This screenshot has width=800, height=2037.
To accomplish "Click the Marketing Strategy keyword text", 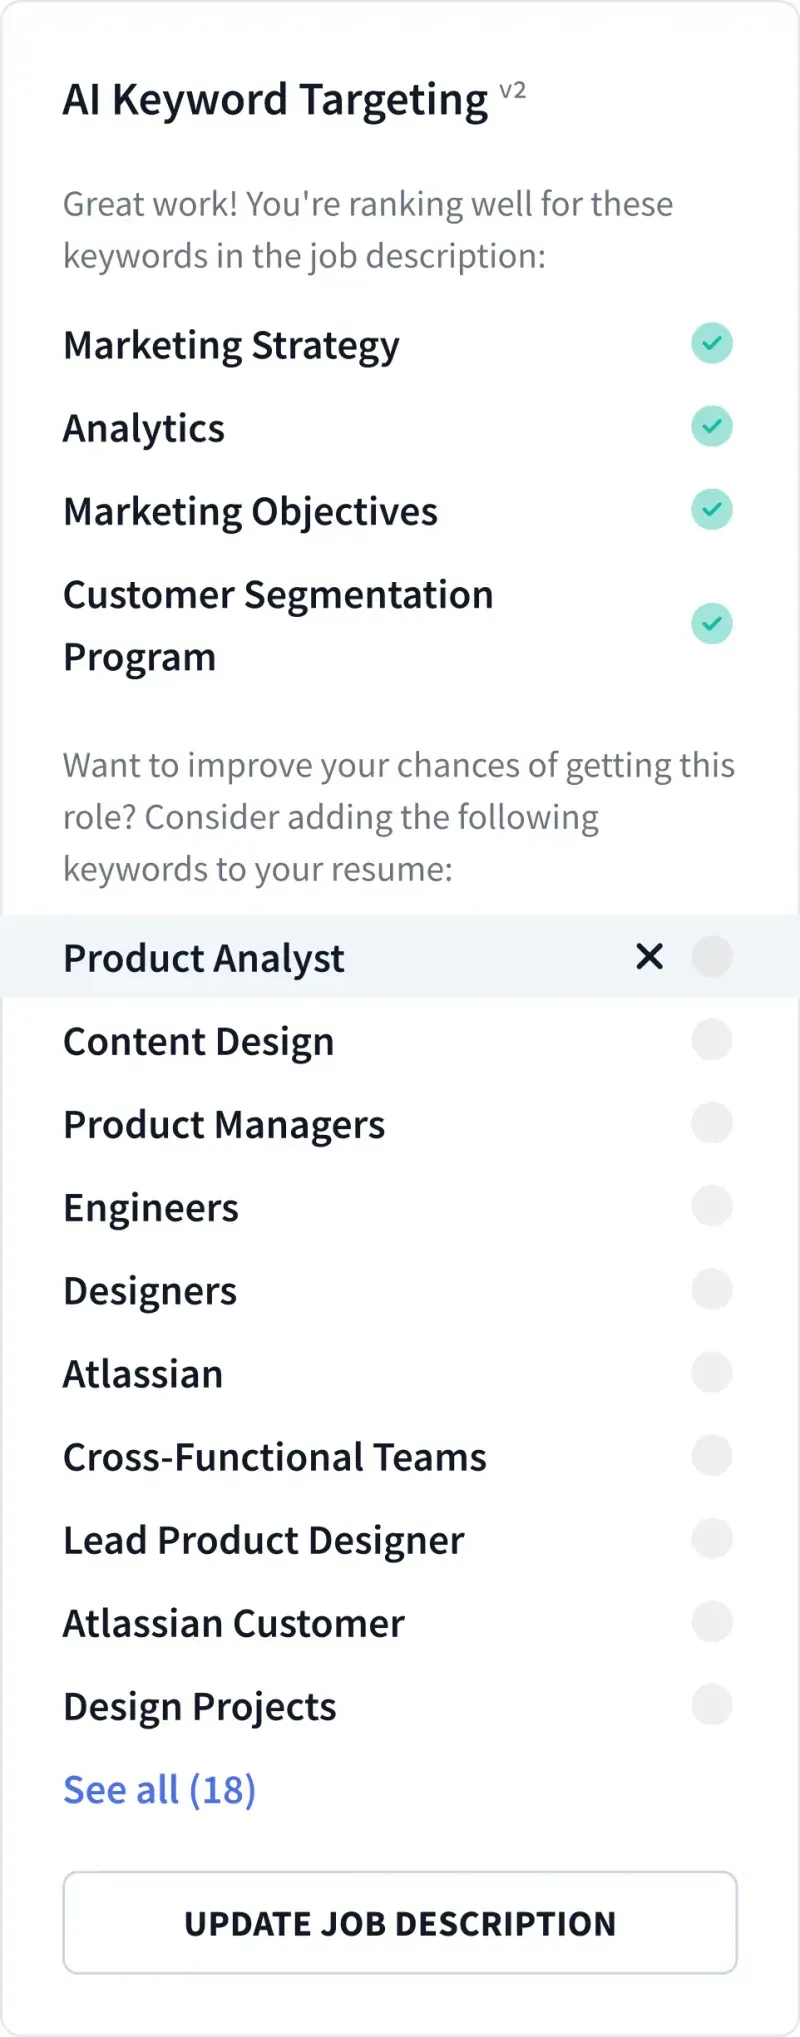I will [x=231, y=346].
